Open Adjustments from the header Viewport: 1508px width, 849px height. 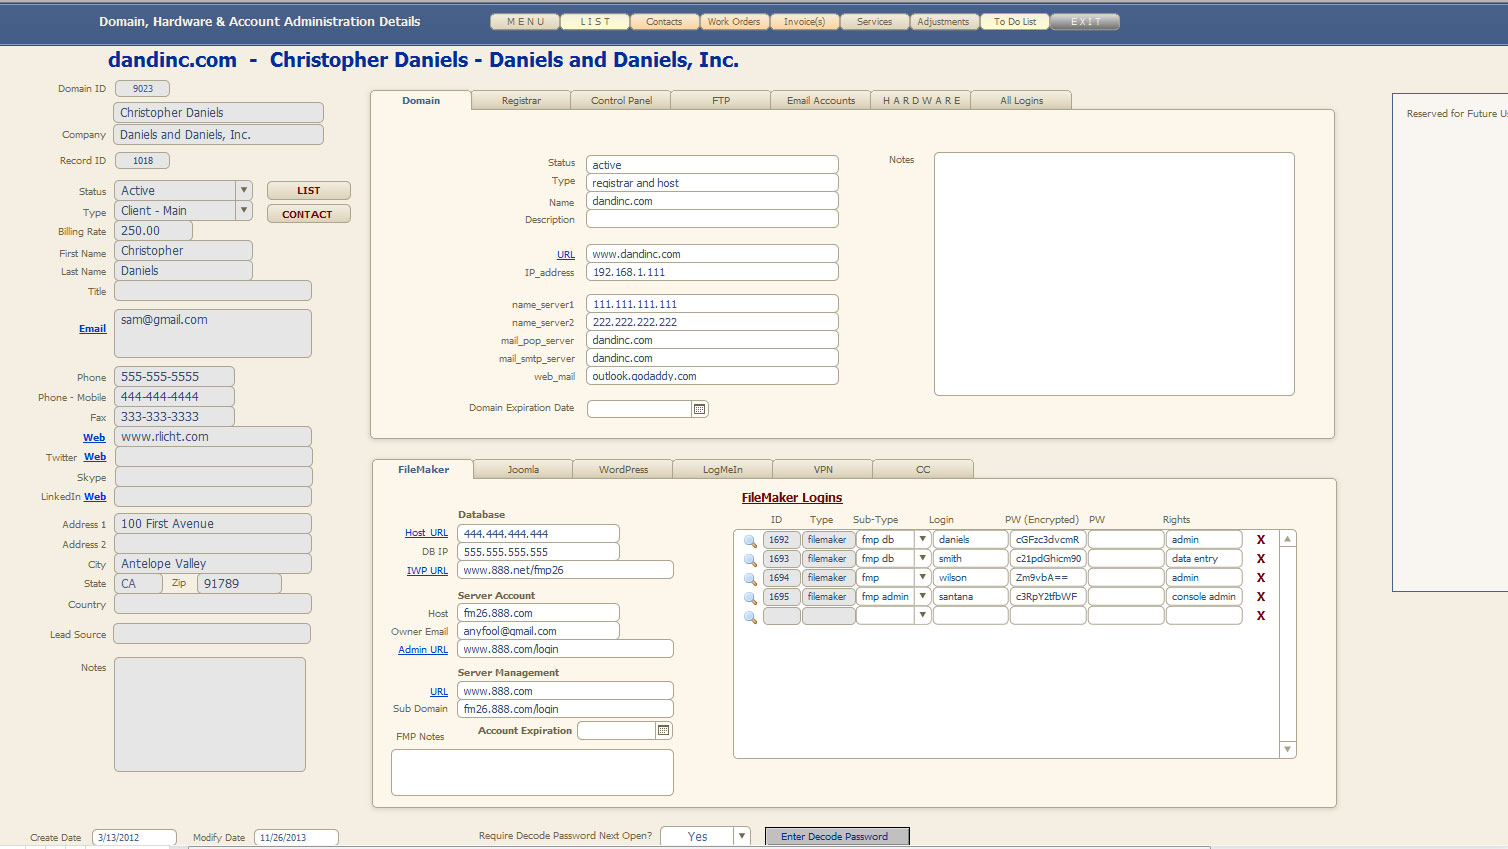945,21
